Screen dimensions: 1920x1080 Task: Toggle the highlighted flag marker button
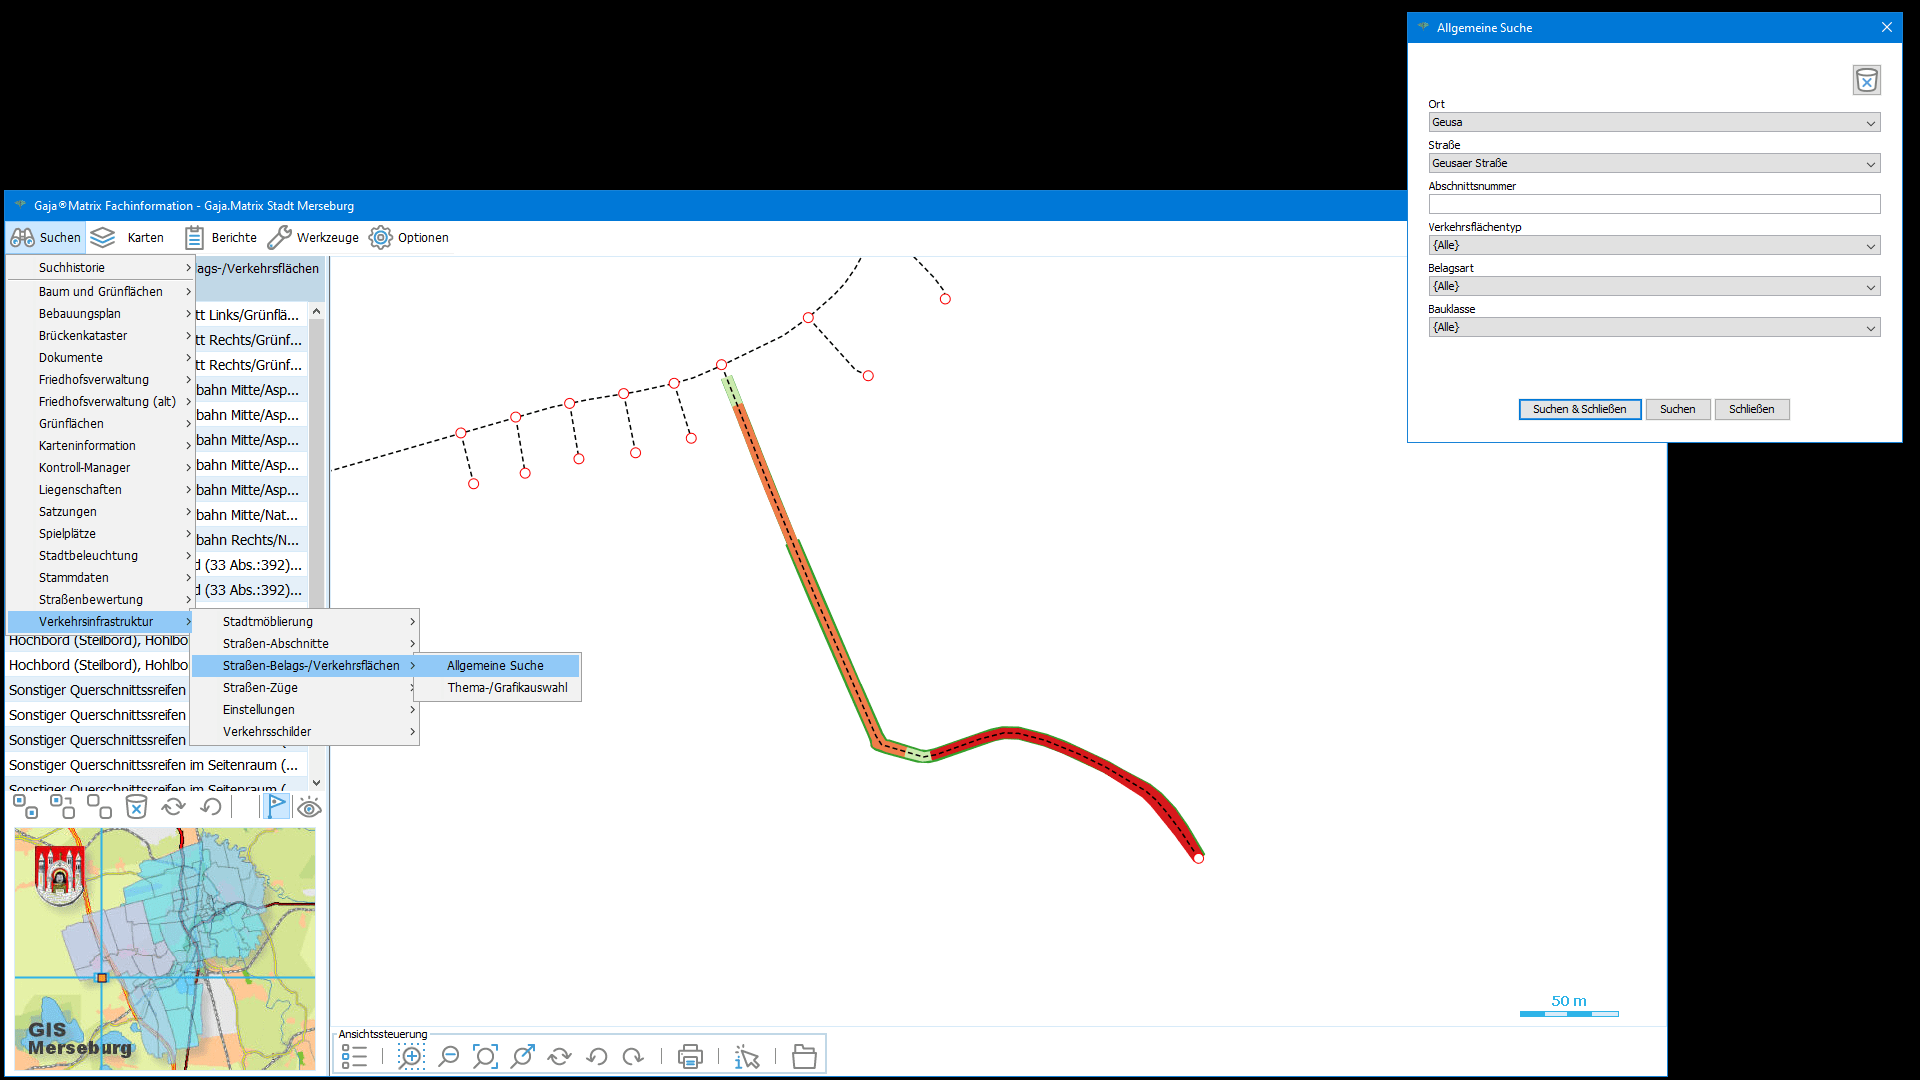coord(276,806)
